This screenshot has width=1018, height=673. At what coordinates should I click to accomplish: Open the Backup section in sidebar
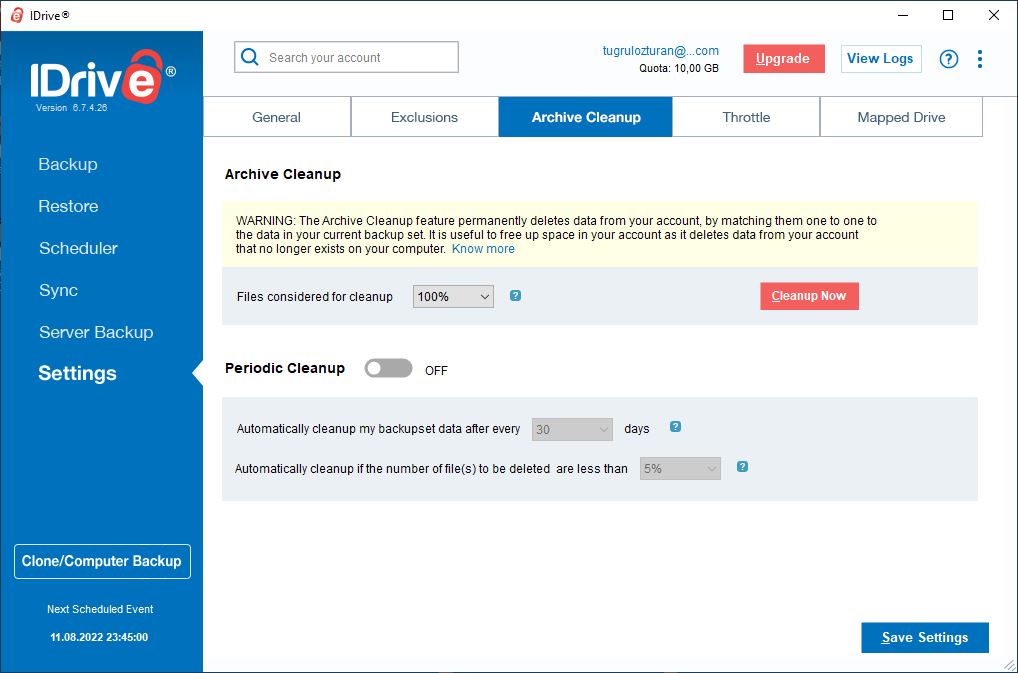pos(68,164)
